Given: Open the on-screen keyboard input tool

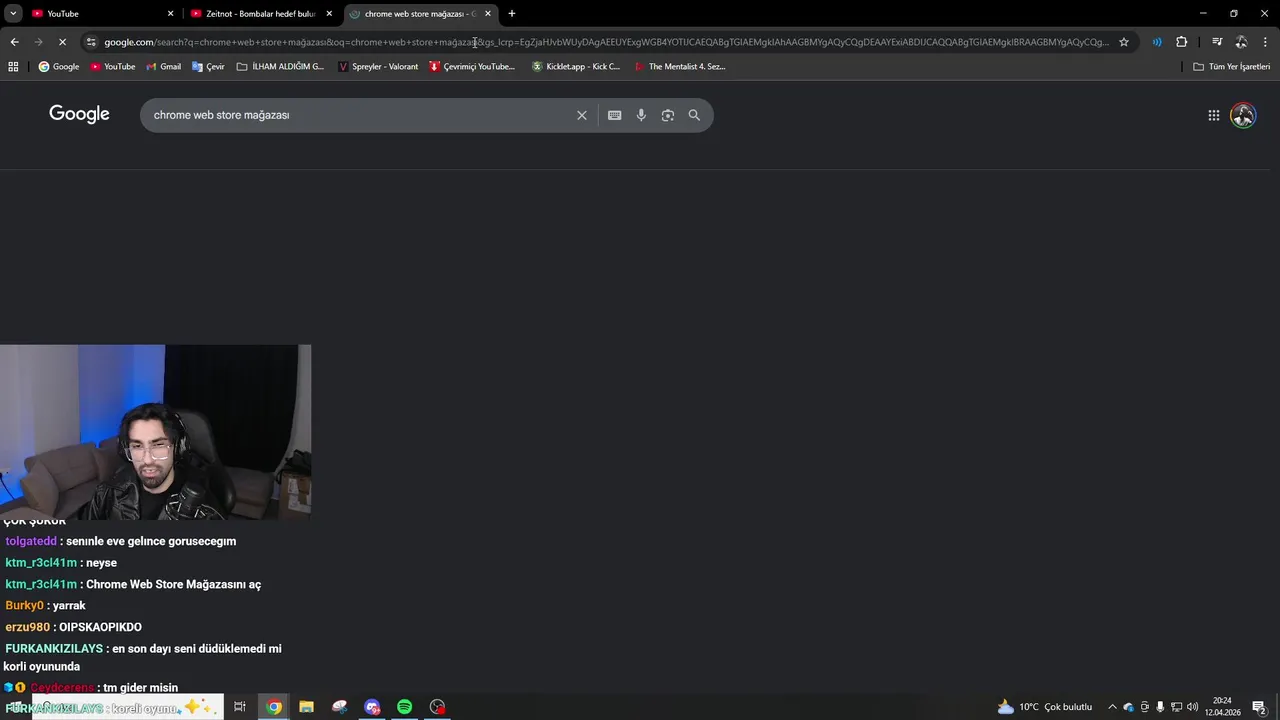Looking at the screenshot, I should coord(615,115).
